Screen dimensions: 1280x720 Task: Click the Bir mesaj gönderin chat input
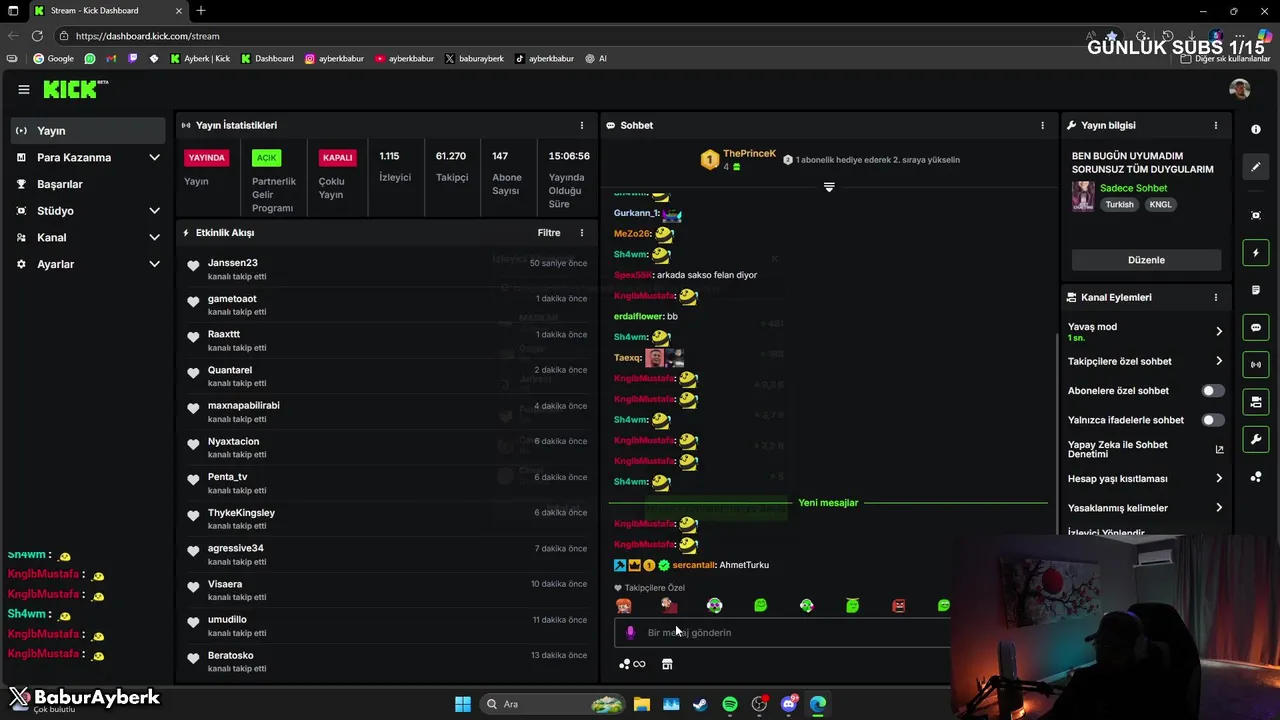[x=780, y=632]
